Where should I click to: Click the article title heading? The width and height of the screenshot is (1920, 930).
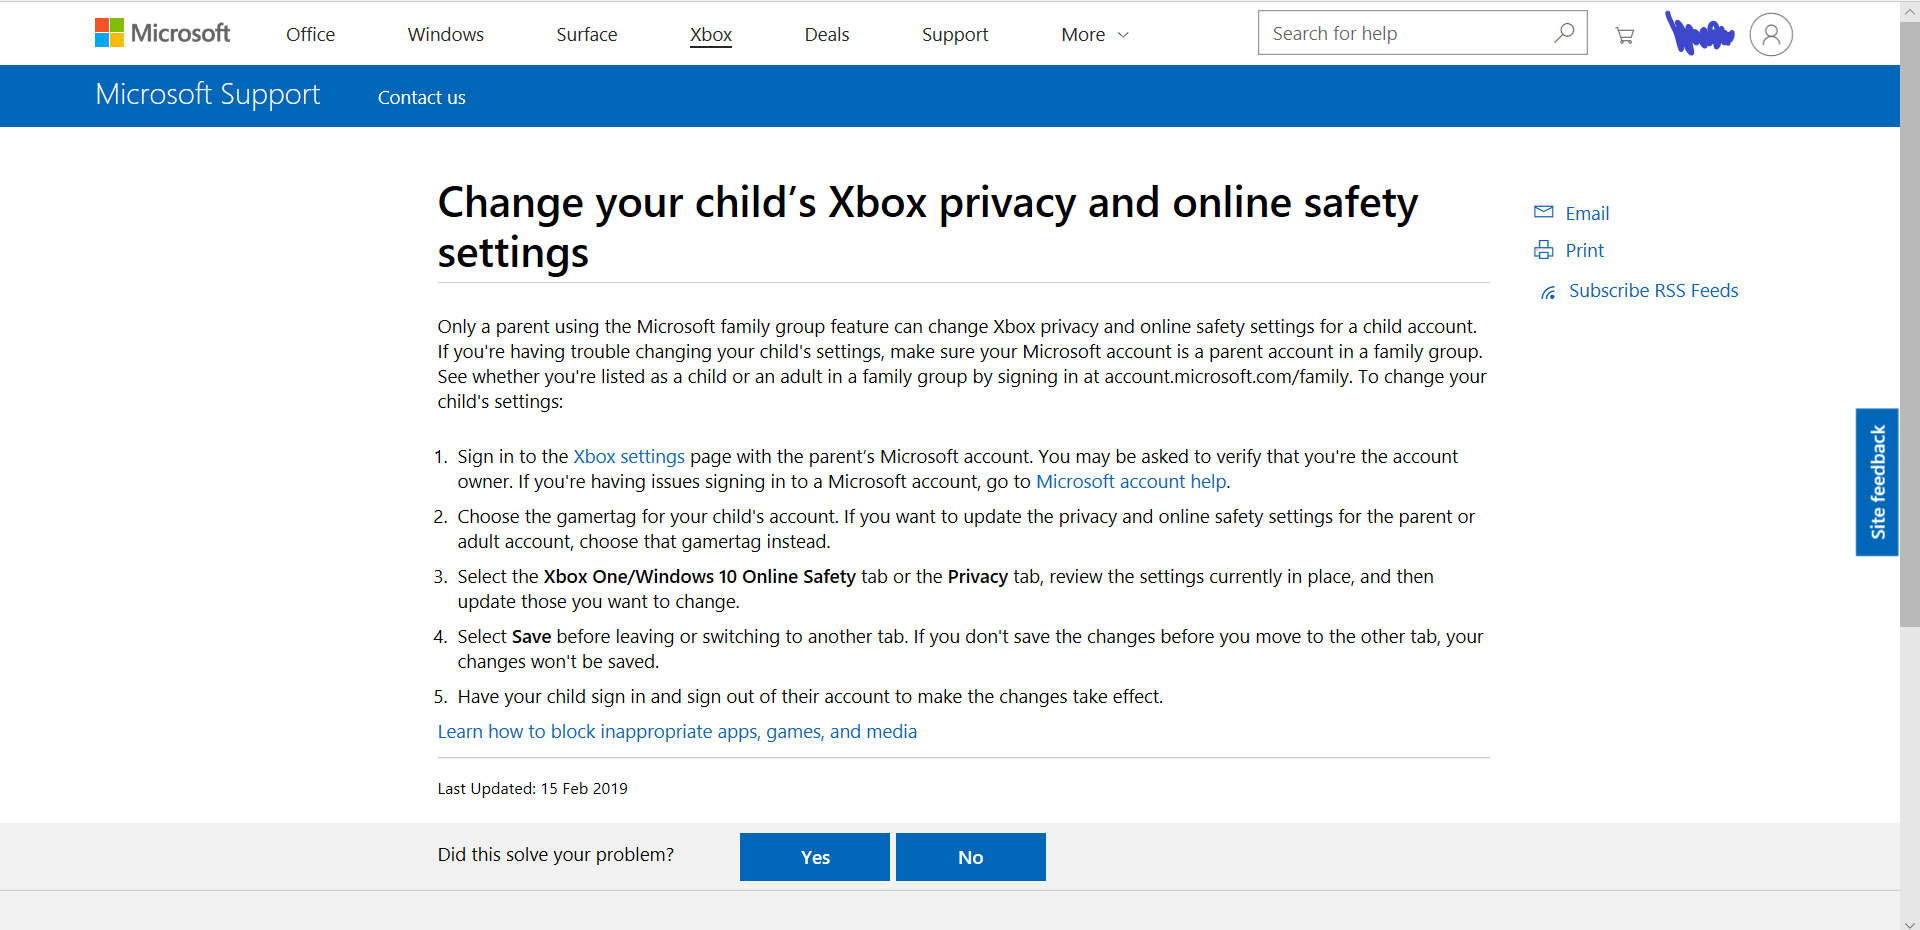(x=928, y=227)
